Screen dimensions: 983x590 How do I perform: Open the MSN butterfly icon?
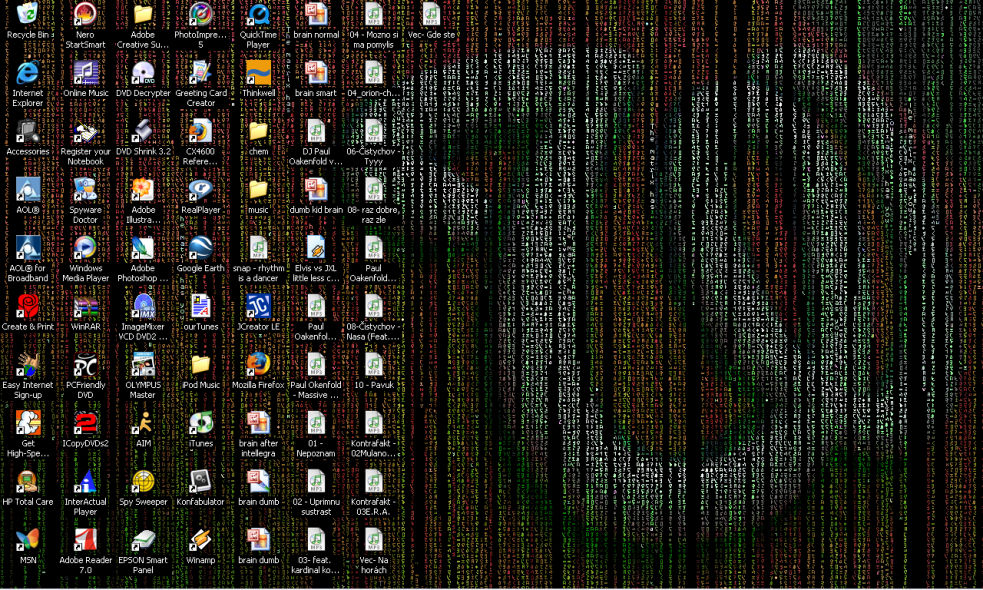click(x=28, y=539)
